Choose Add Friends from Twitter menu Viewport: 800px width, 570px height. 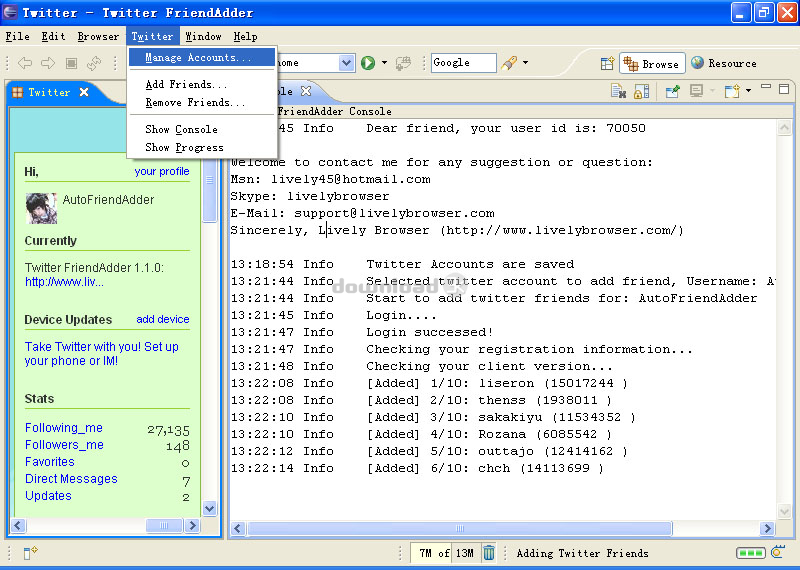tap(186, 85)
